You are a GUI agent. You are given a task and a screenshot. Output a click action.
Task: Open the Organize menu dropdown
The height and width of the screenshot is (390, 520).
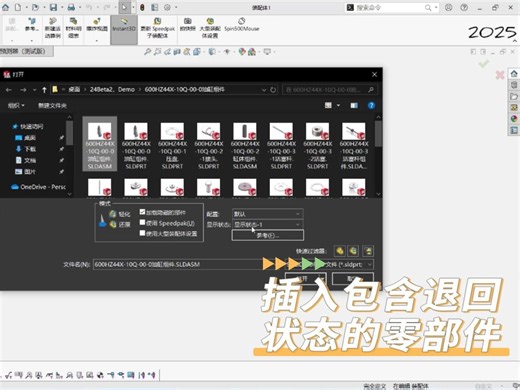pyautogui.click(x=16, y=105)
